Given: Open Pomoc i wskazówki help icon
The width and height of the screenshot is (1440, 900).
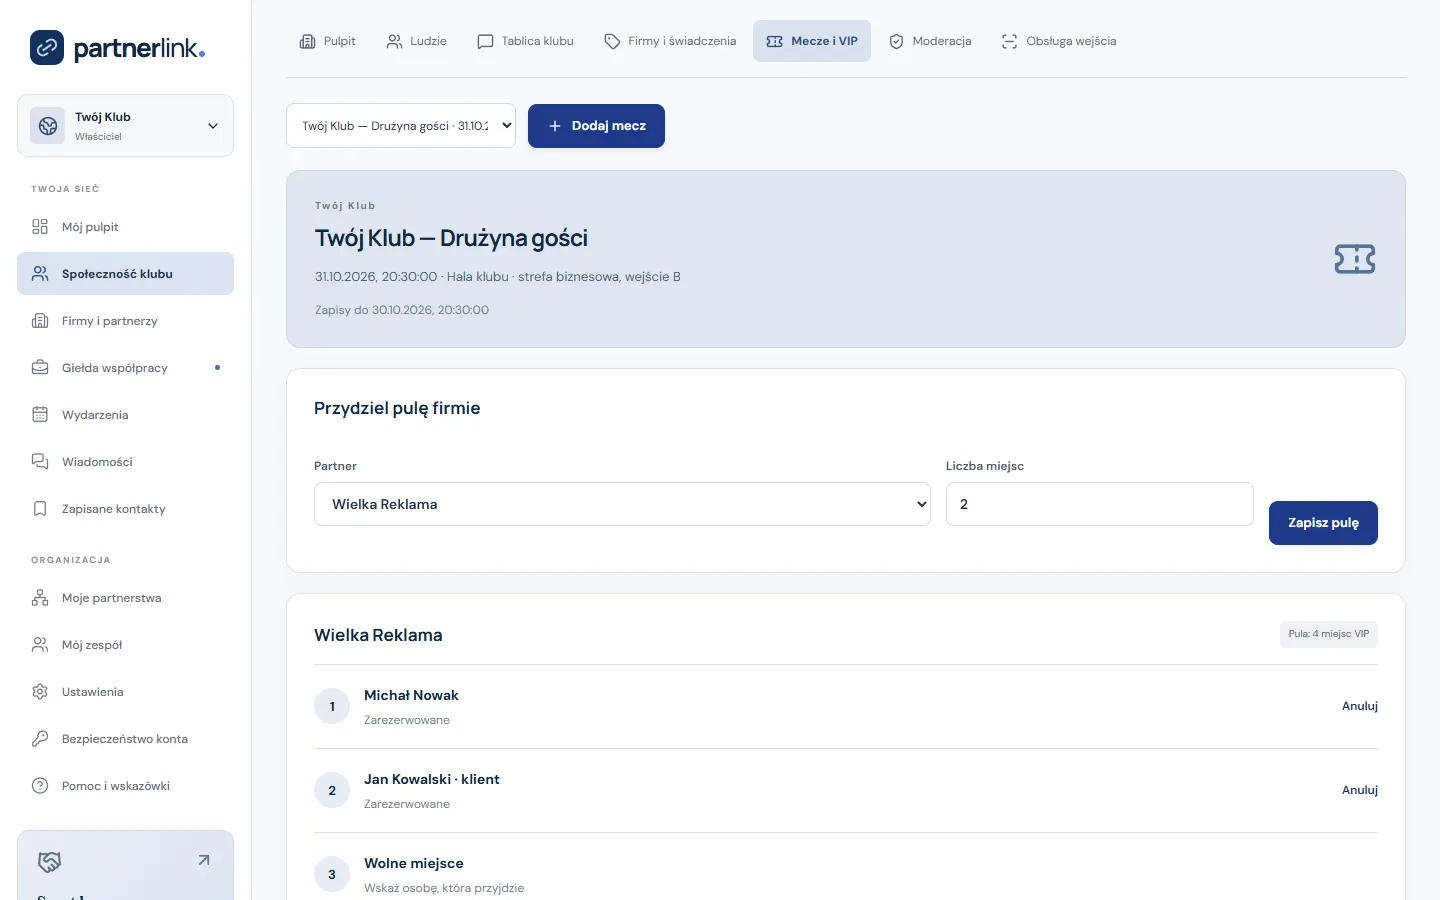Looking at the screenshot, I should (40, 786).
